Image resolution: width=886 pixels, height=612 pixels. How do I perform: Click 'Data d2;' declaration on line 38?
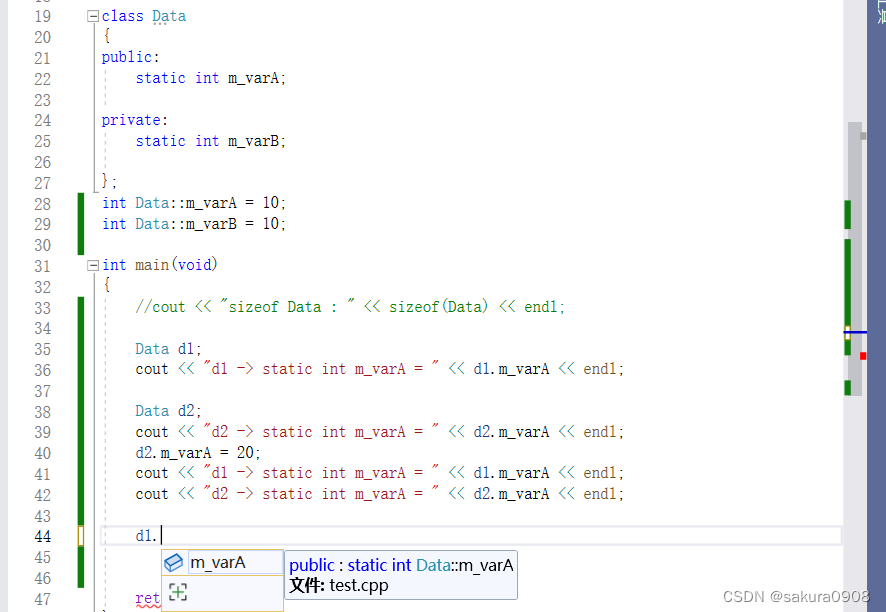tap(168, 411)
